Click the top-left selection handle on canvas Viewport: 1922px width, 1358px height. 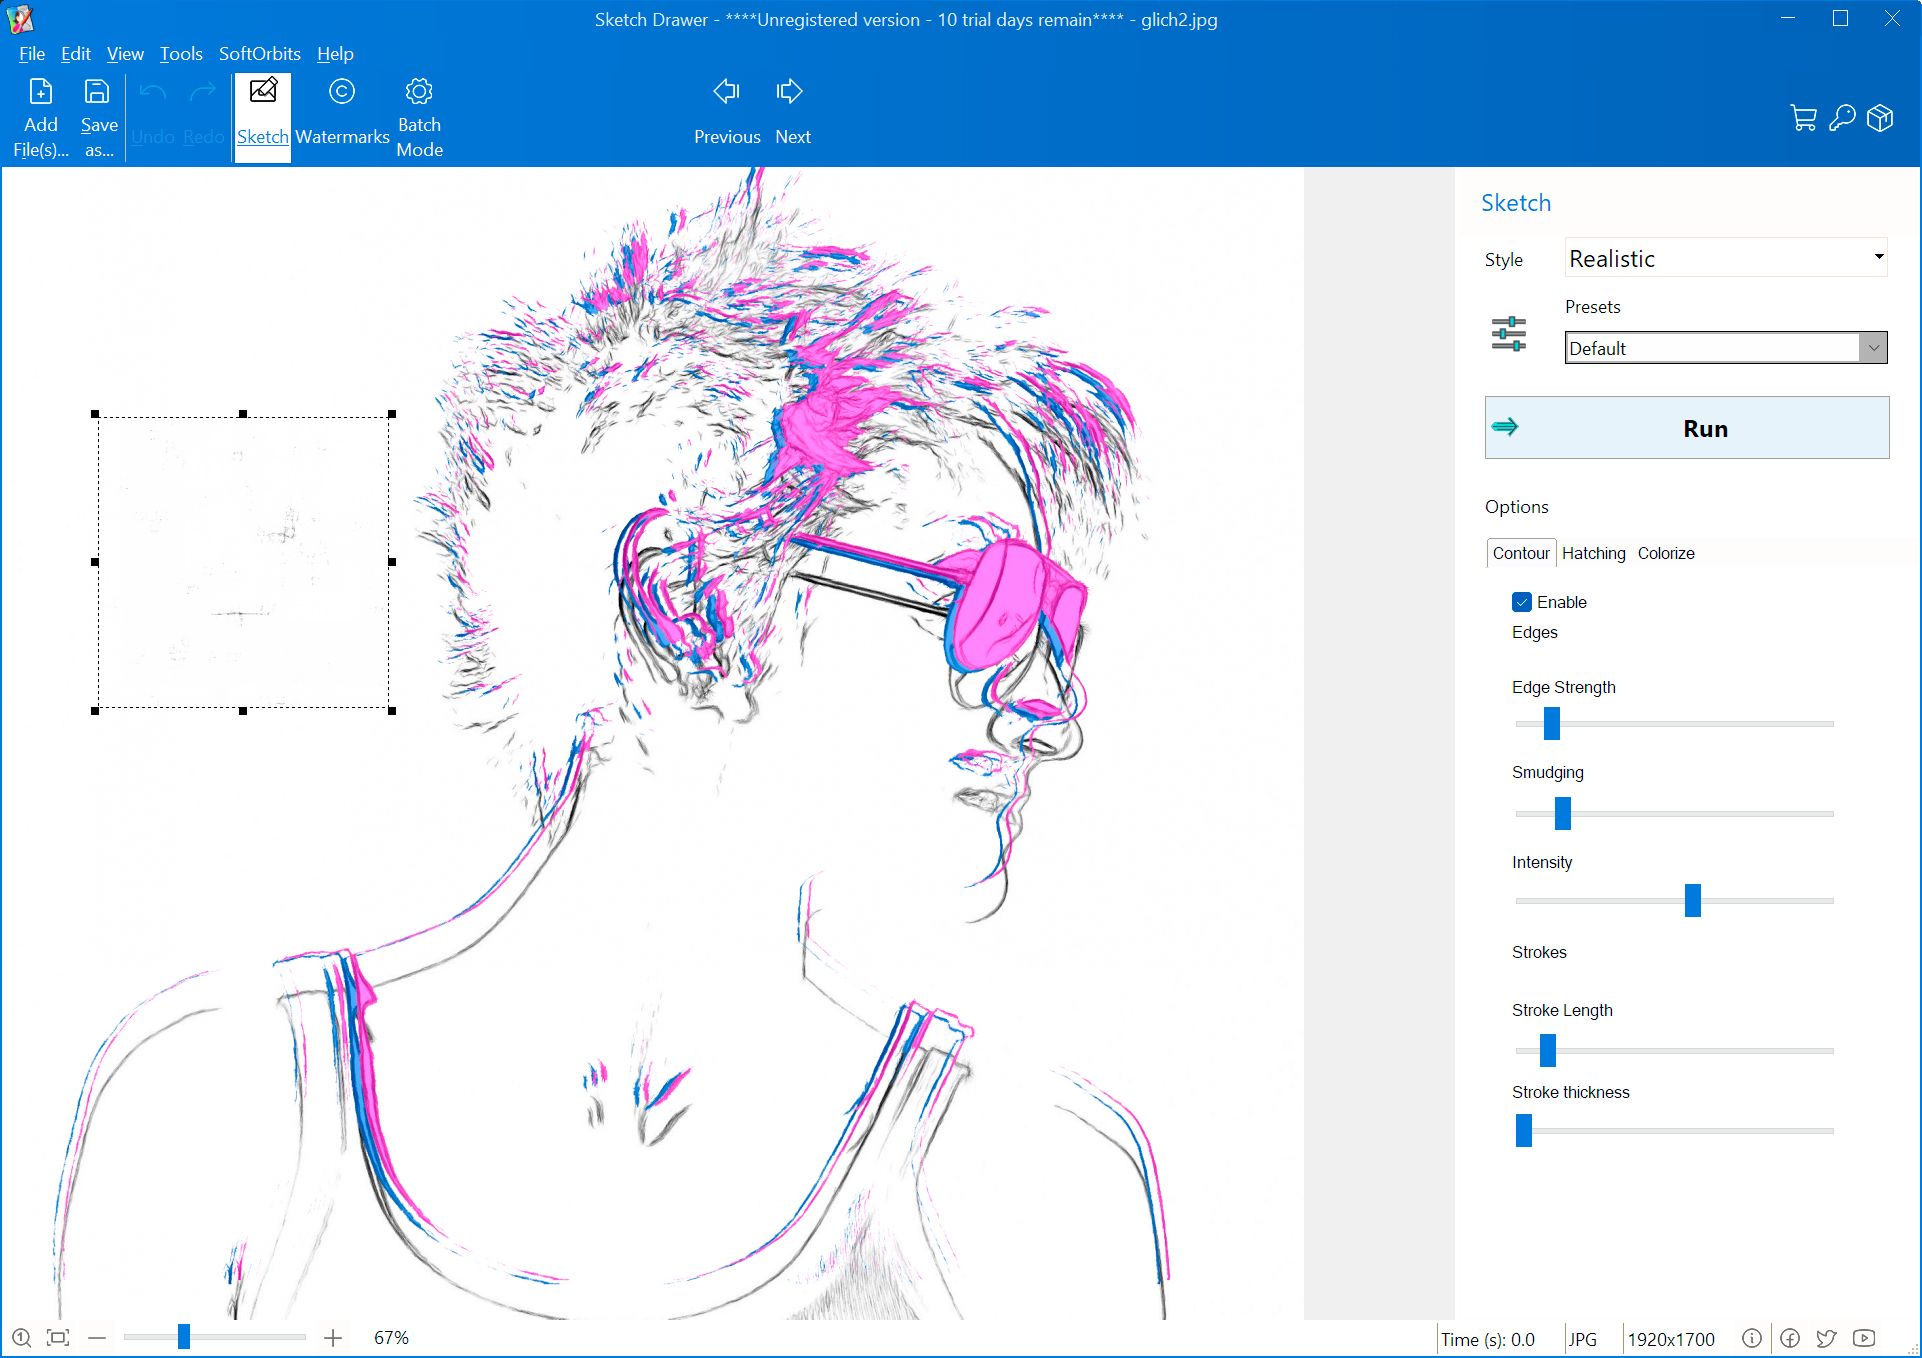click(x=95, y=414)
